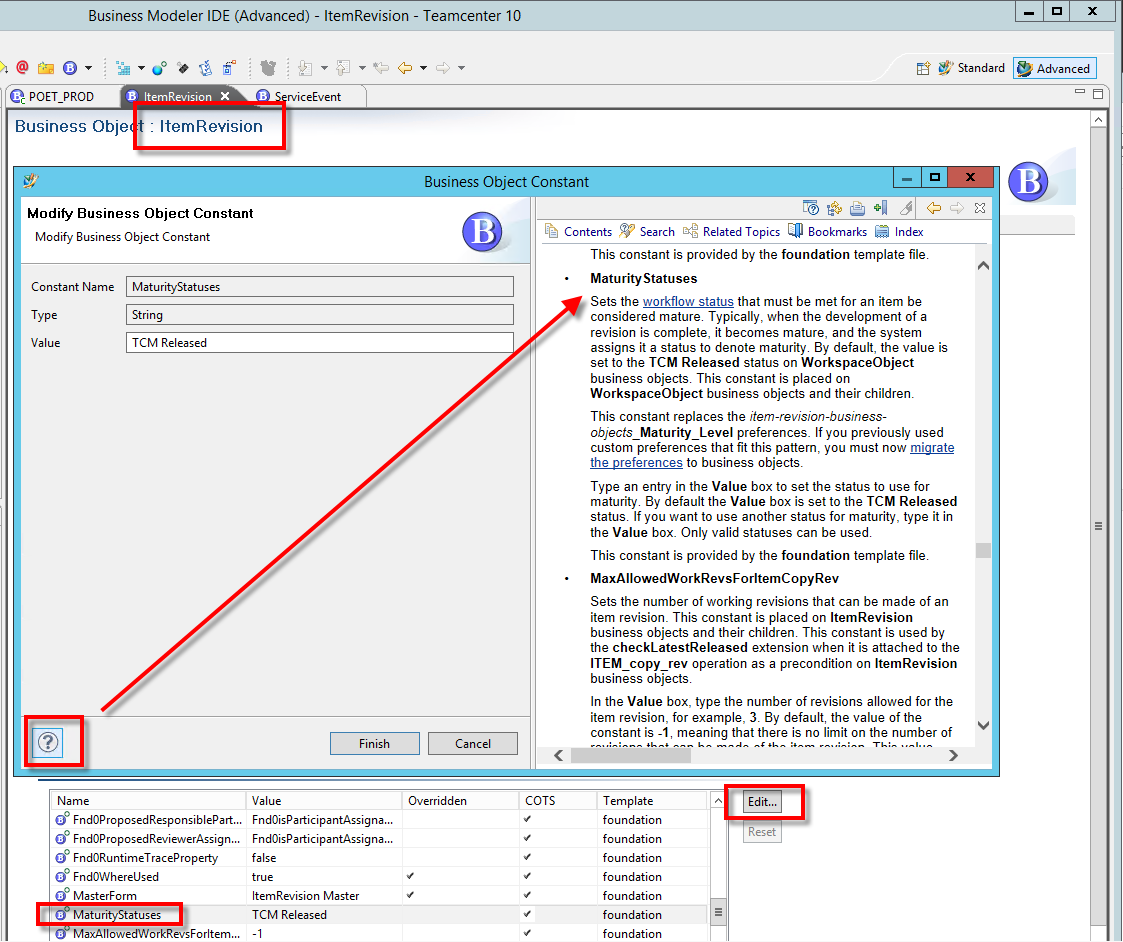This screenshot has width=1123, height=942.
Task: Open the help Index tab
Action: 900,231
